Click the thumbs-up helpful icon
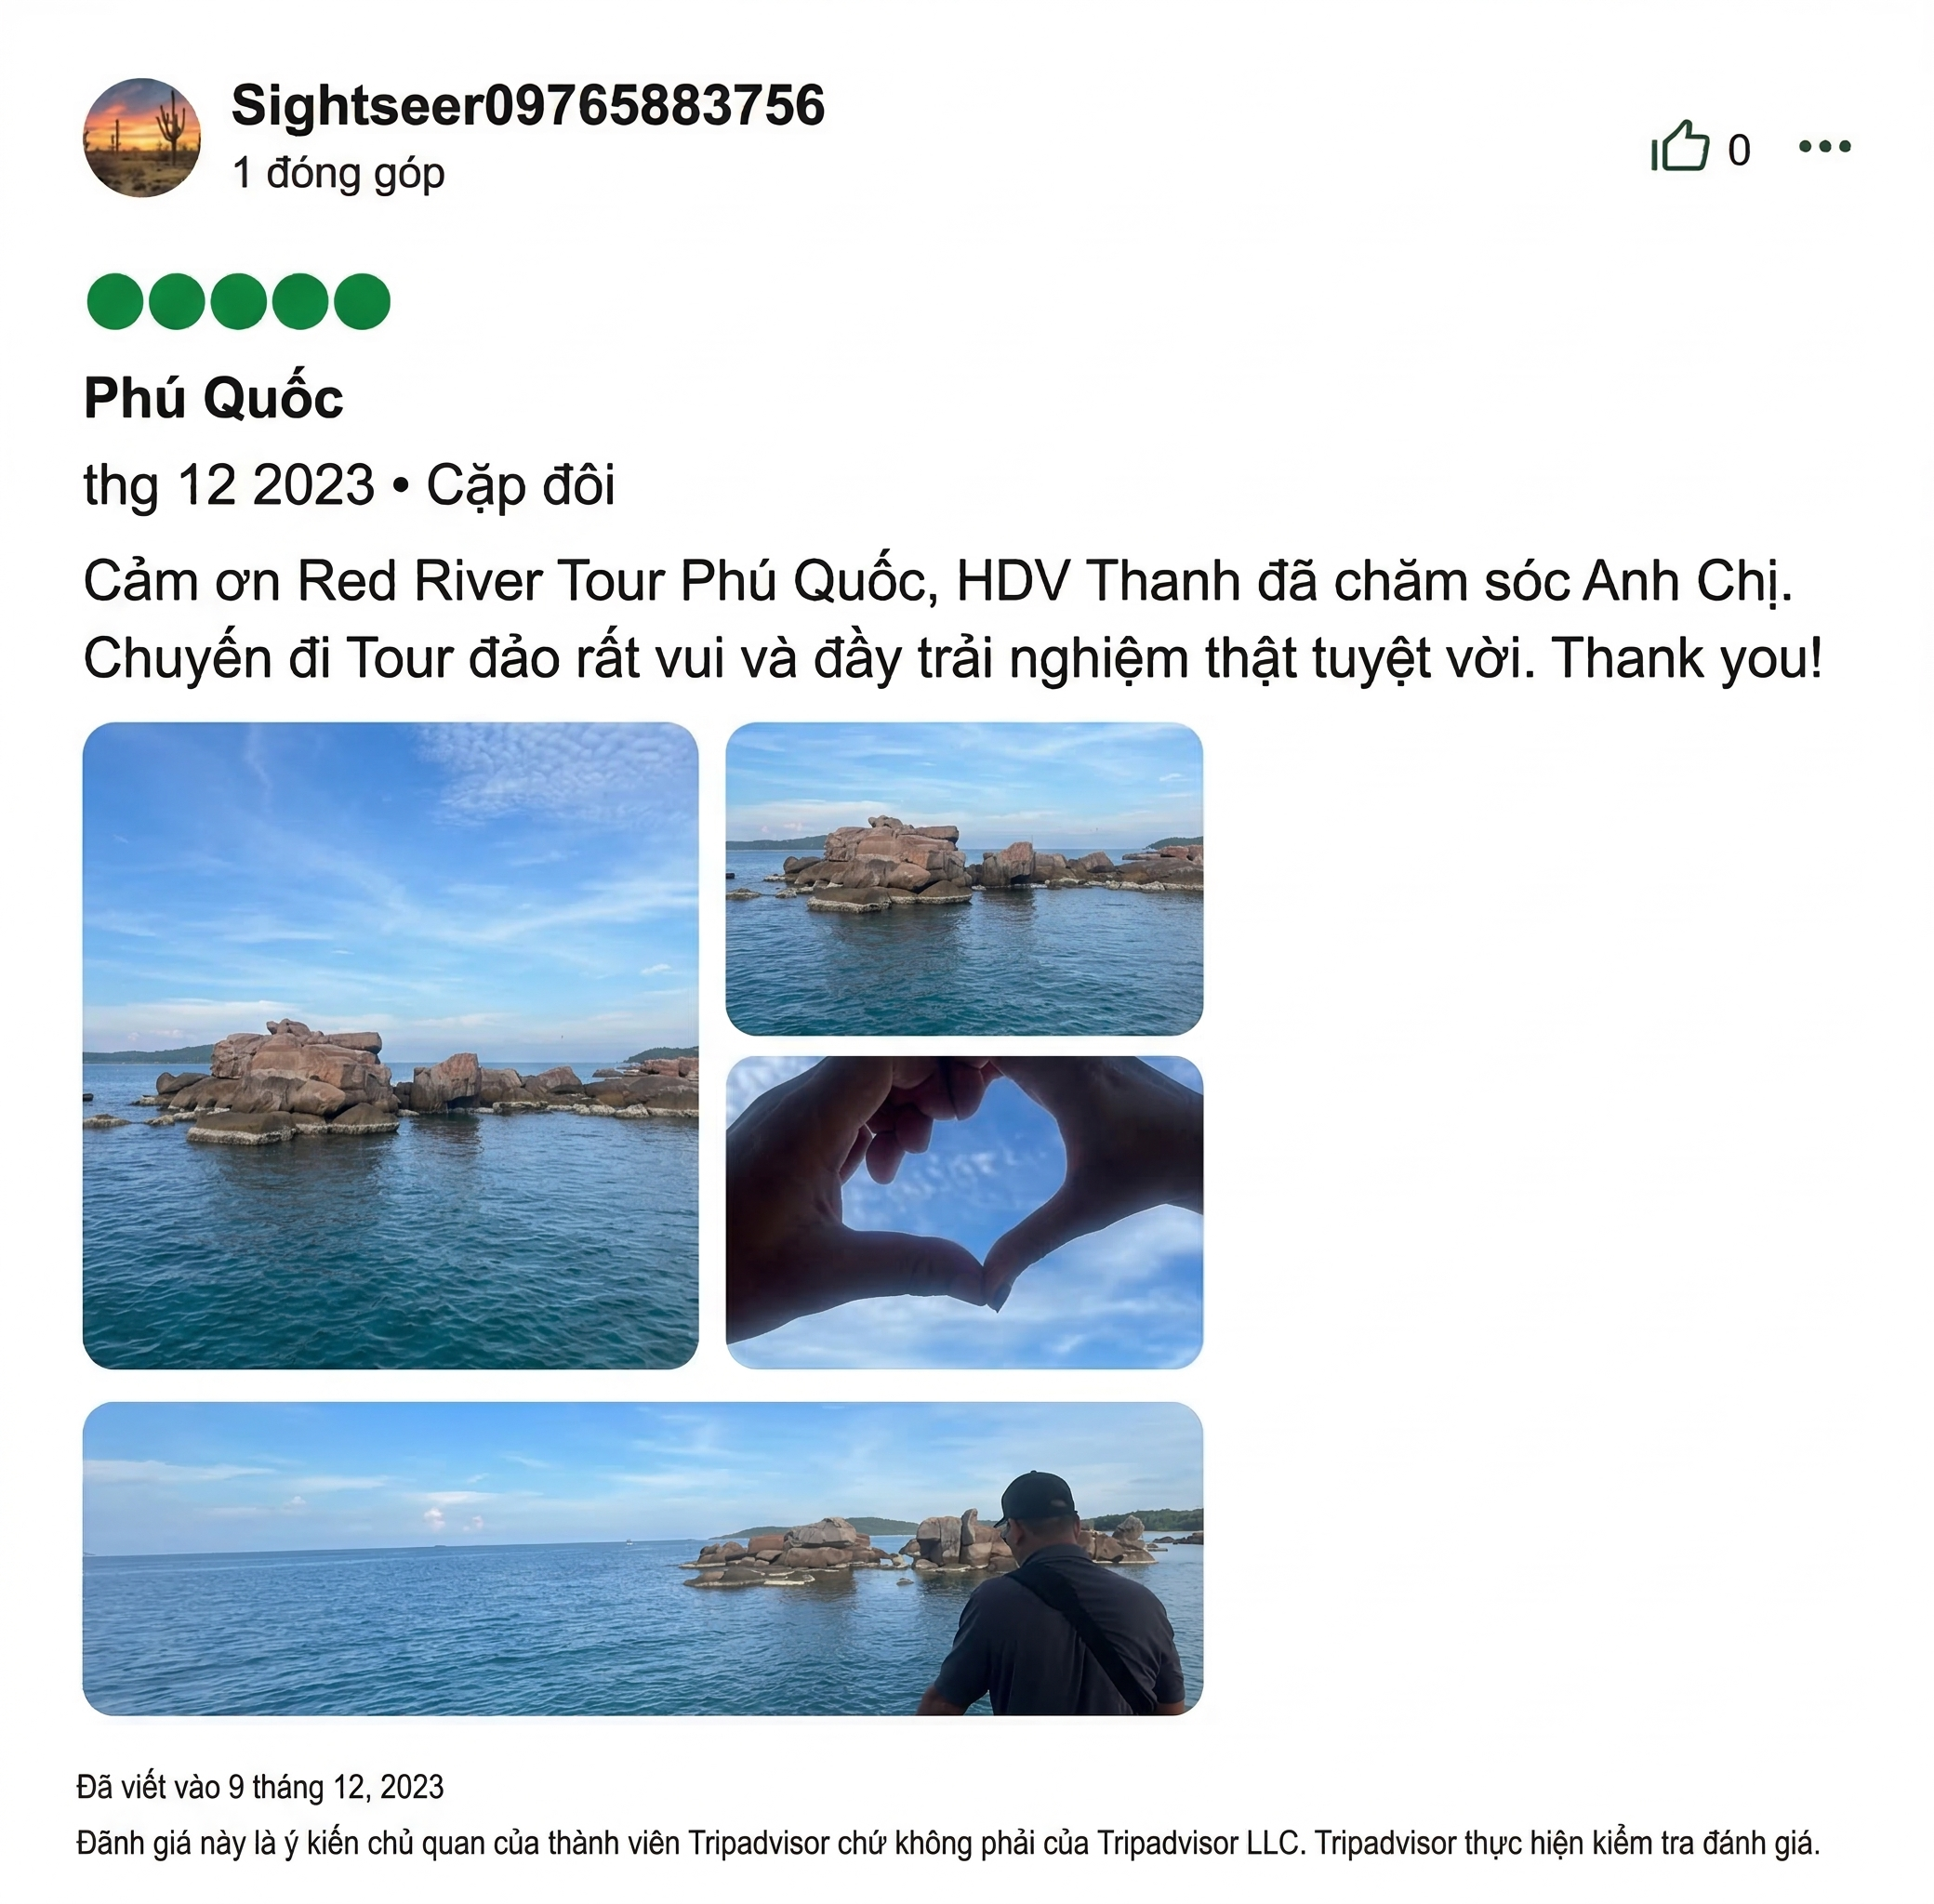This screenshot has width=1934, height=1904. [1680, 147]
